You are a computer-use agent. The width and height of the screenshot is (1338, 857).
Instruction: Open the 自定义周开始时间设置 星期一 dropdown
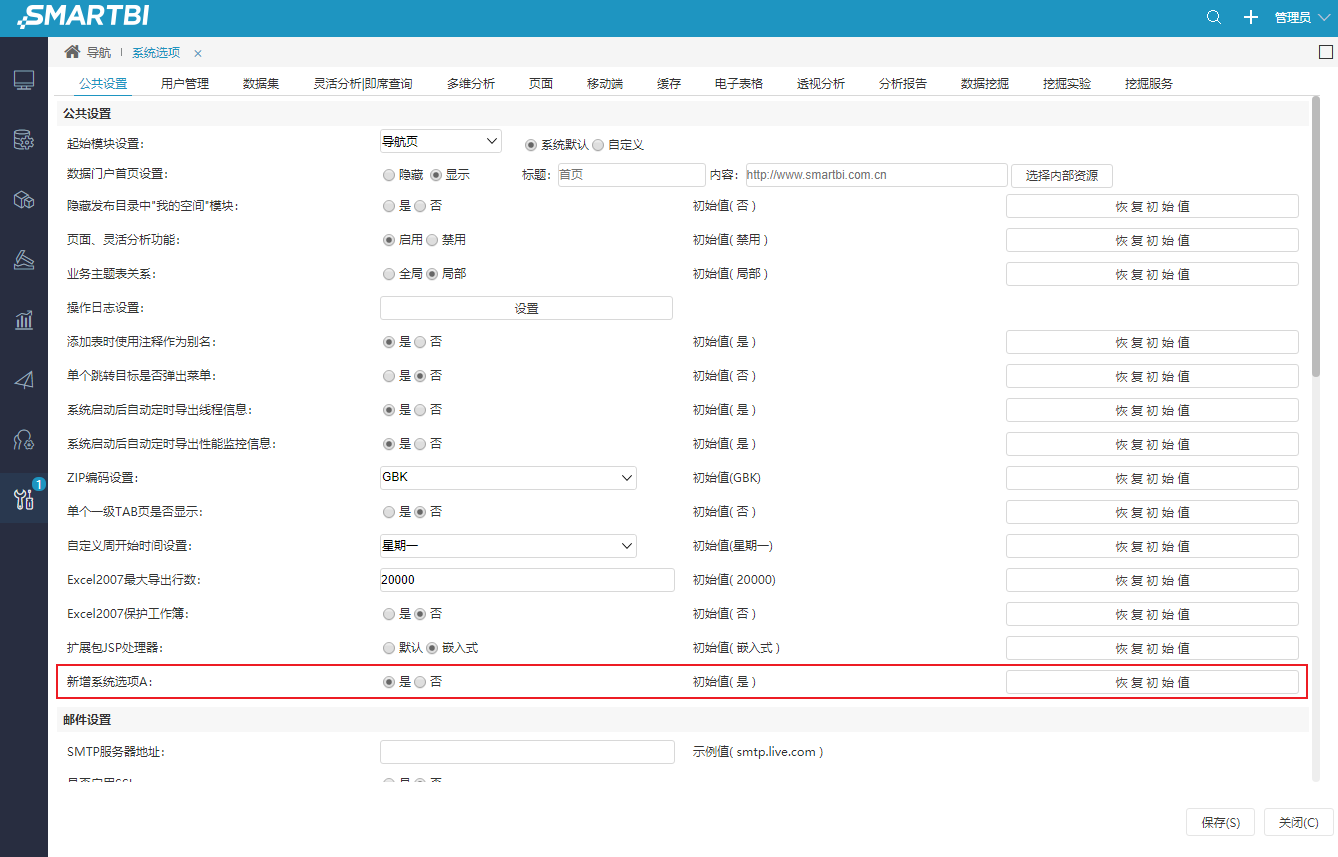pos(508,546)
